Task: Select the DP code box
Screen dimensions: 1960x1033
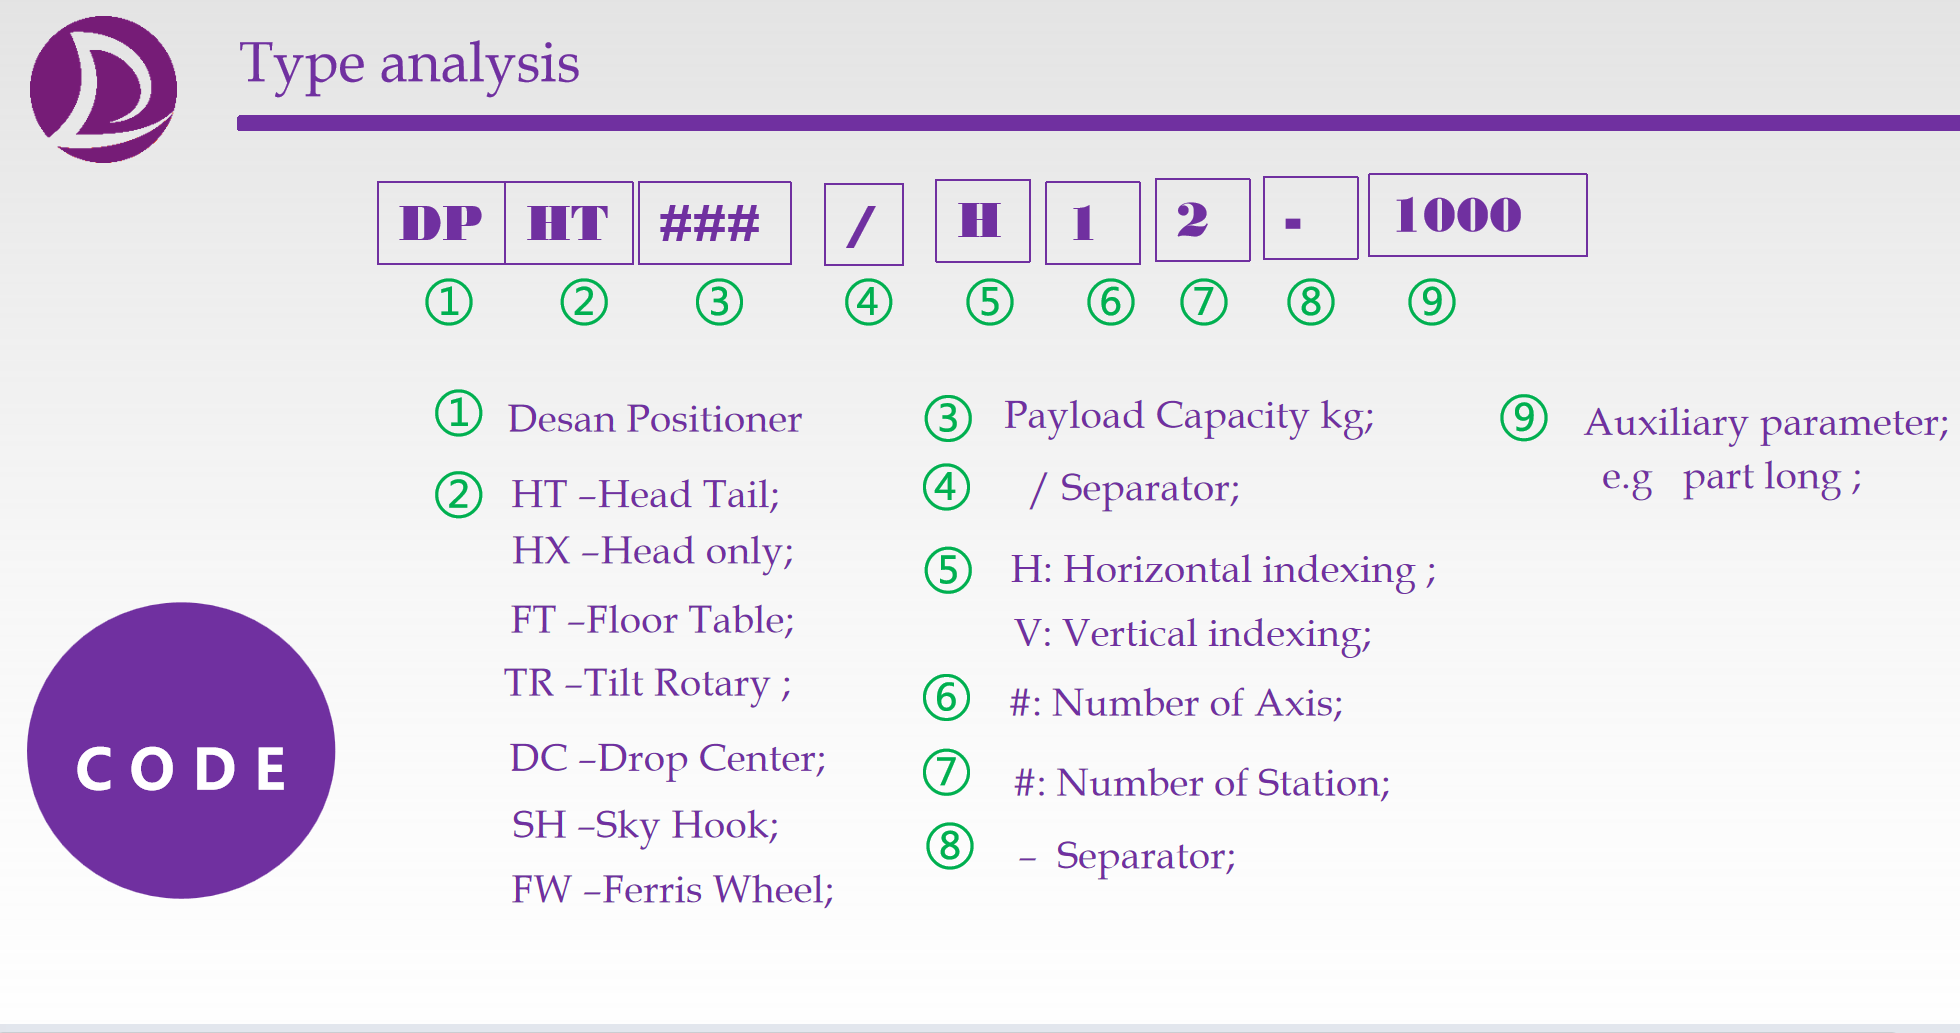Action: [441, 223]
